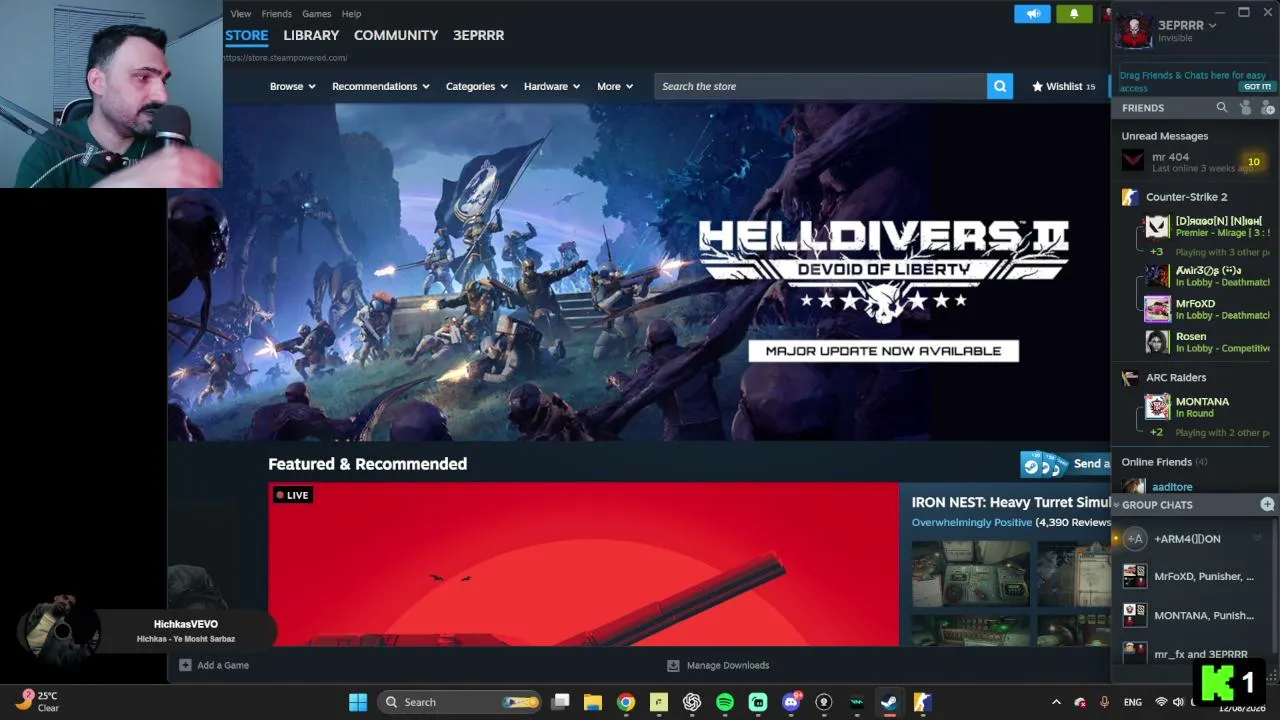Expand the More dropdown

615,86
